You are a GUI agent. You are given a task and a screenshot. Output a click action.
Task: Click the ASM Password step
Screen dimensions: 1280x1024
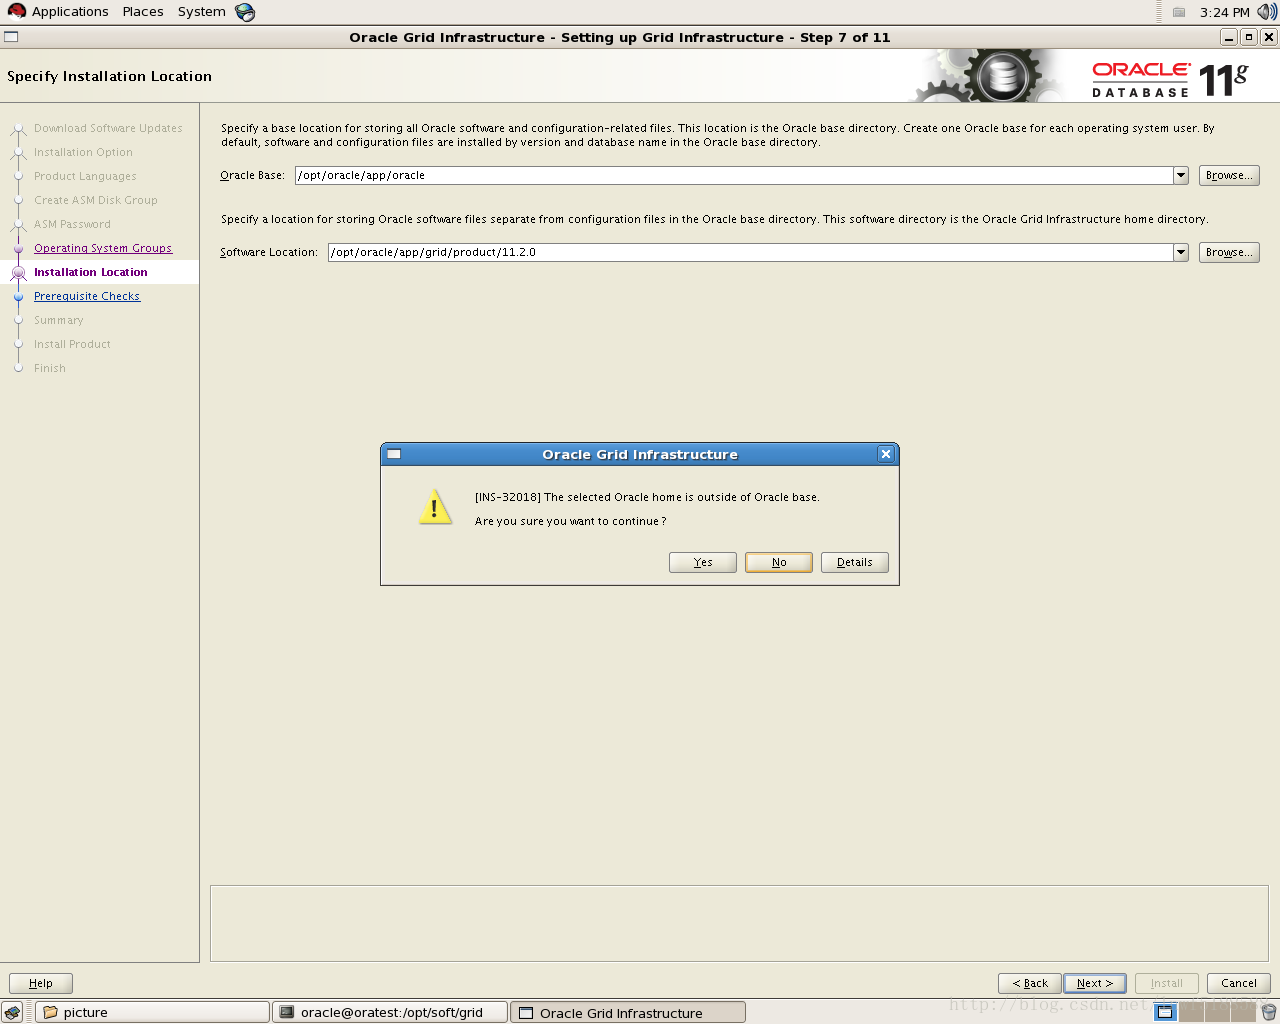click(72, 224)
